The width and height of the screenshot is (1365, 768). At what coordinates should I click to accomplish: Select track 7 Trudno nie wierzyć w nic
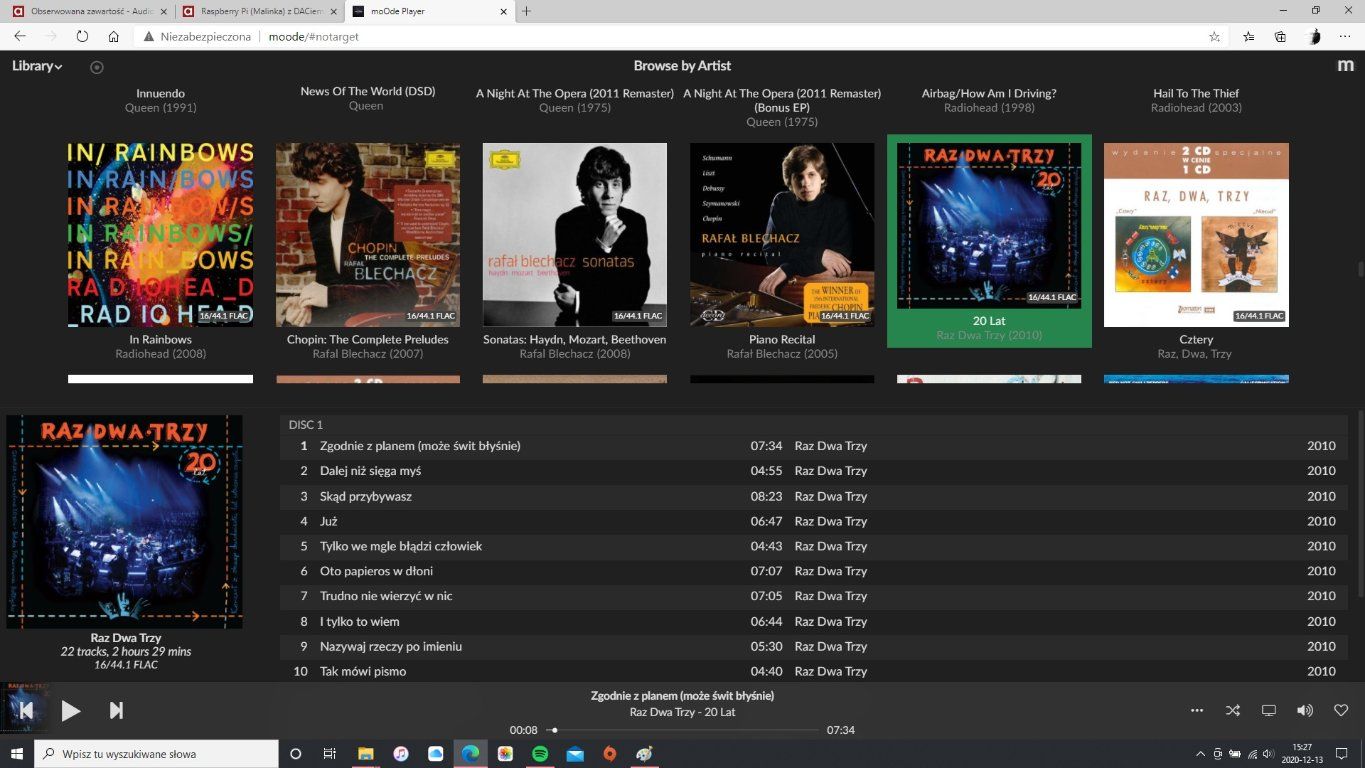813,596
